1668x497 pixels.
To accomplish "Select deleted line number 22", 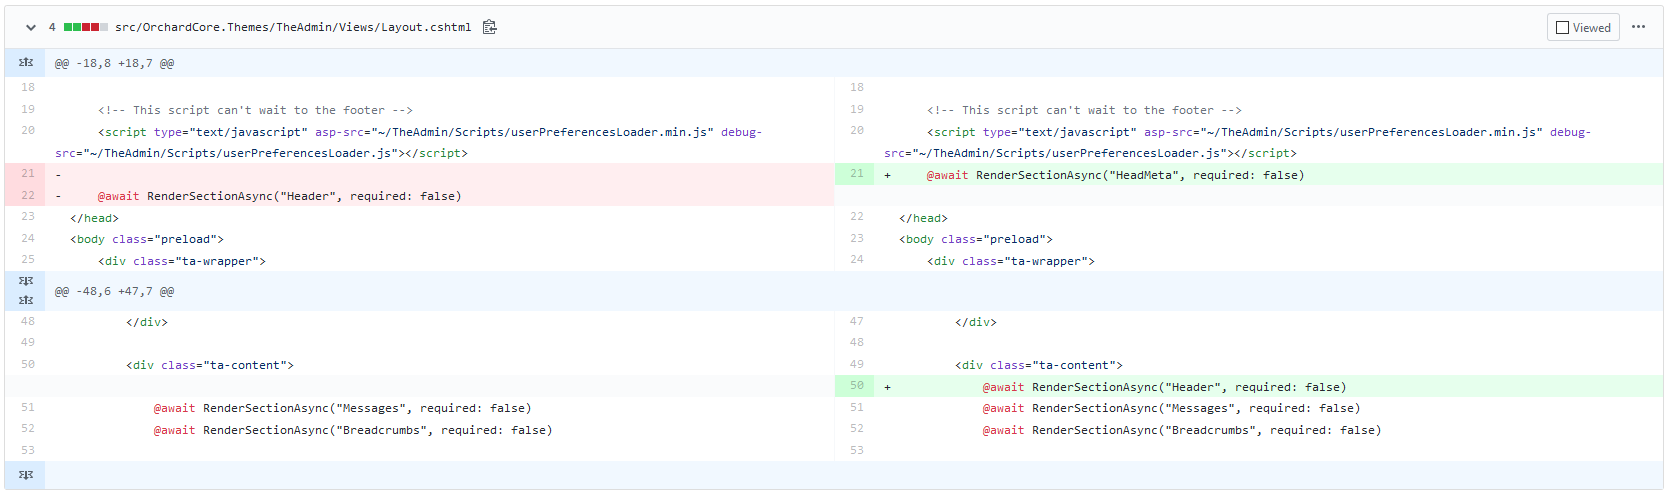I will (28, 196).
